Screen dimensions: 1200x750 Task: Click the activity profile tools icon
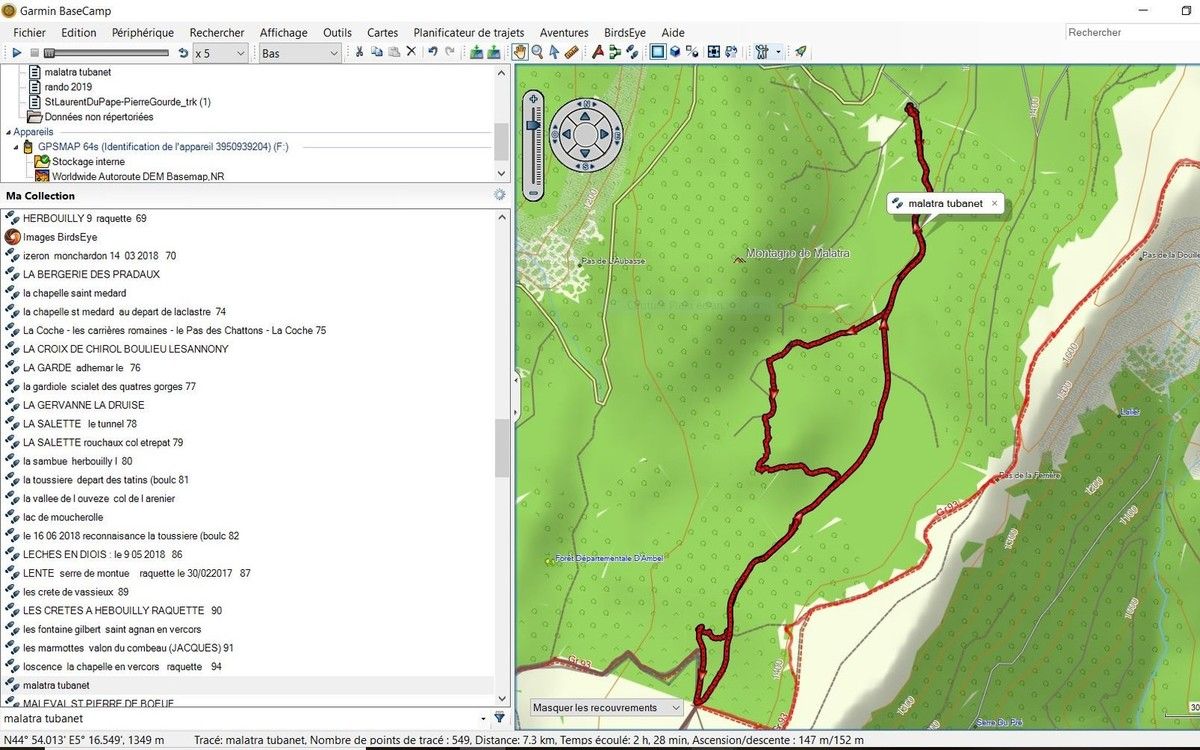pyautogui.click(x=761, y=52)
